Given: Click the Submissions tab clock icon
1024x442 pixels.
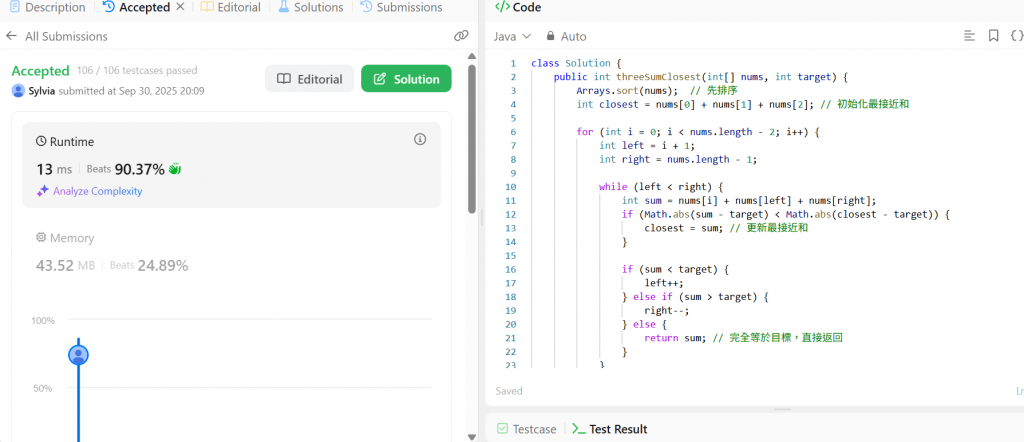Looking at the screenshot, I should click(366, 7).
